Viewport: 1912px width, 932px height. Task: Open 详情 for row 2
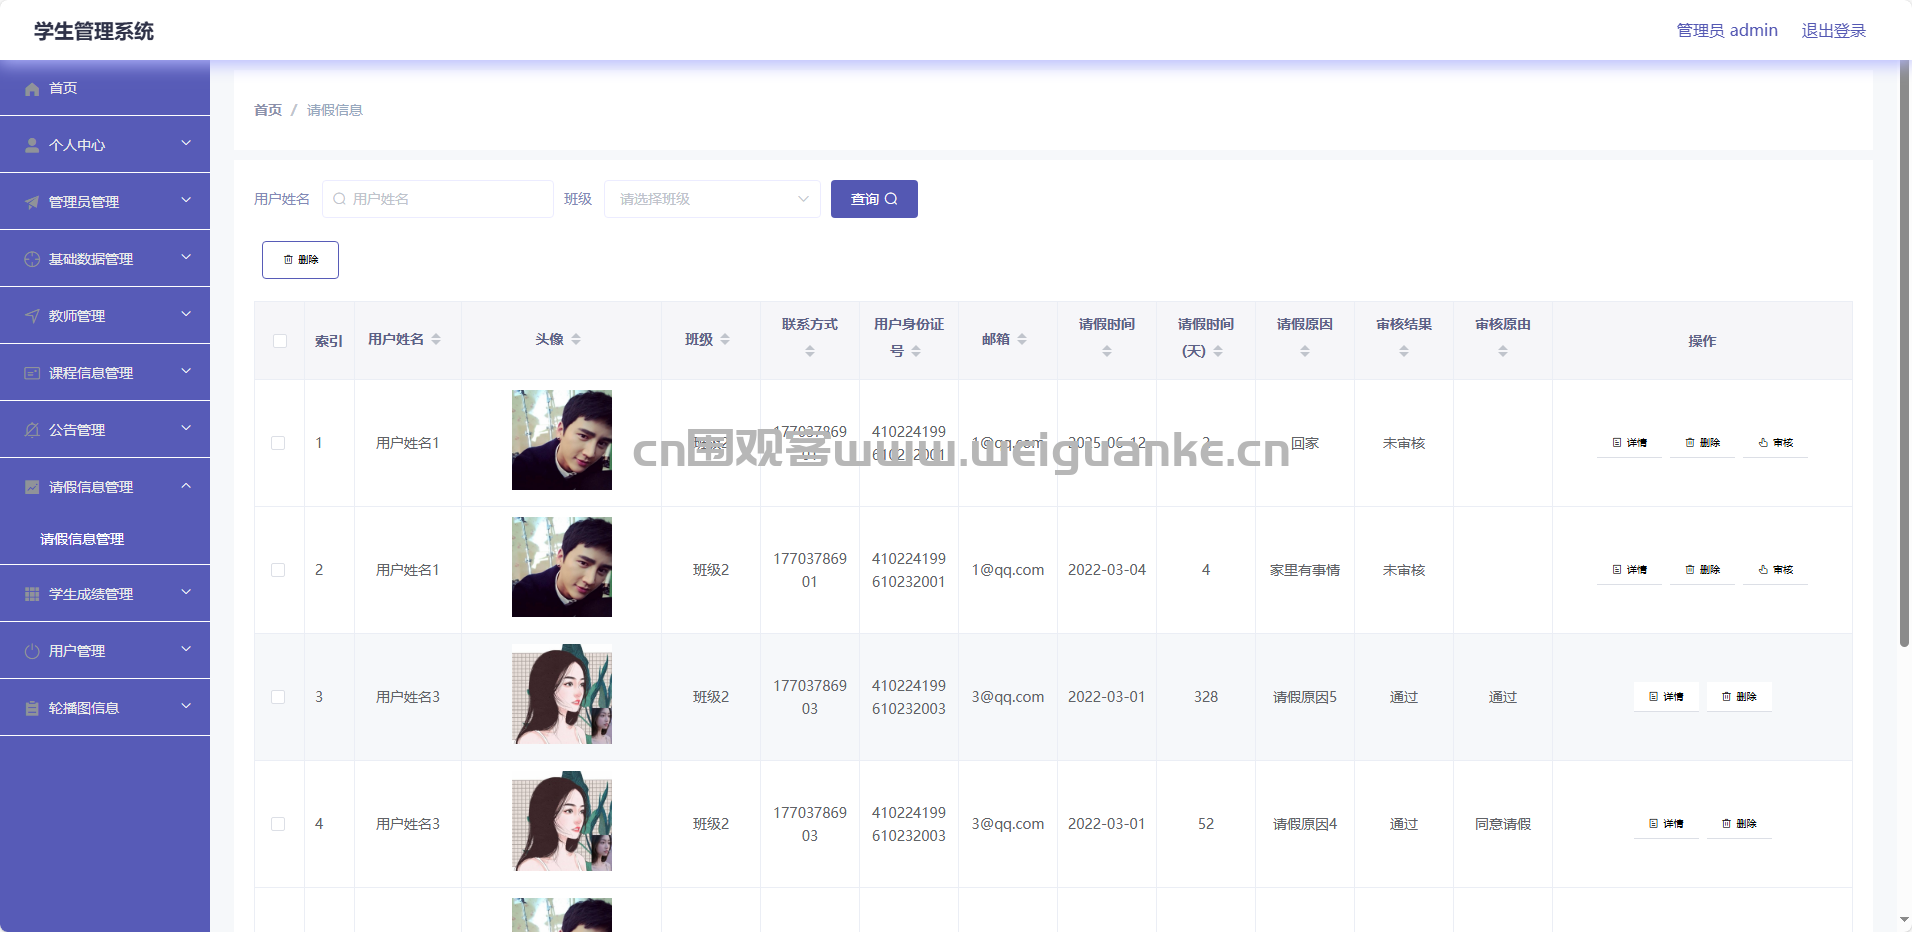click(x=1630, y=570)
